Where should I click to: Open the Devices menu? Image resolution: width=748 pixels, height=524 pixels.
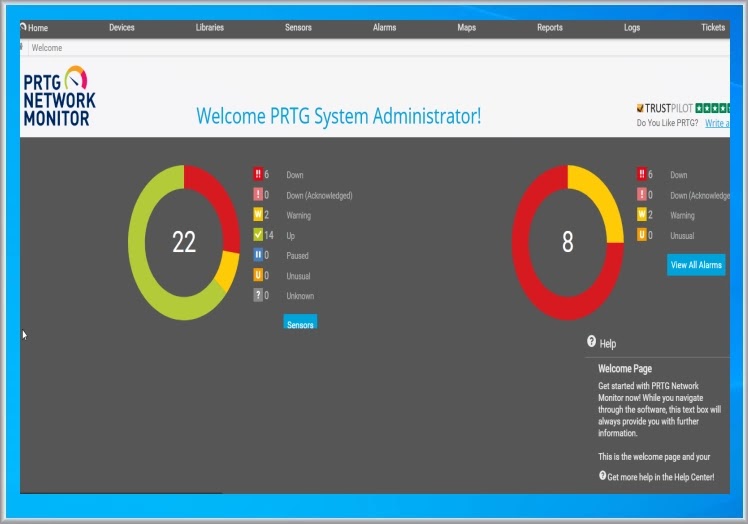point(122,28)
